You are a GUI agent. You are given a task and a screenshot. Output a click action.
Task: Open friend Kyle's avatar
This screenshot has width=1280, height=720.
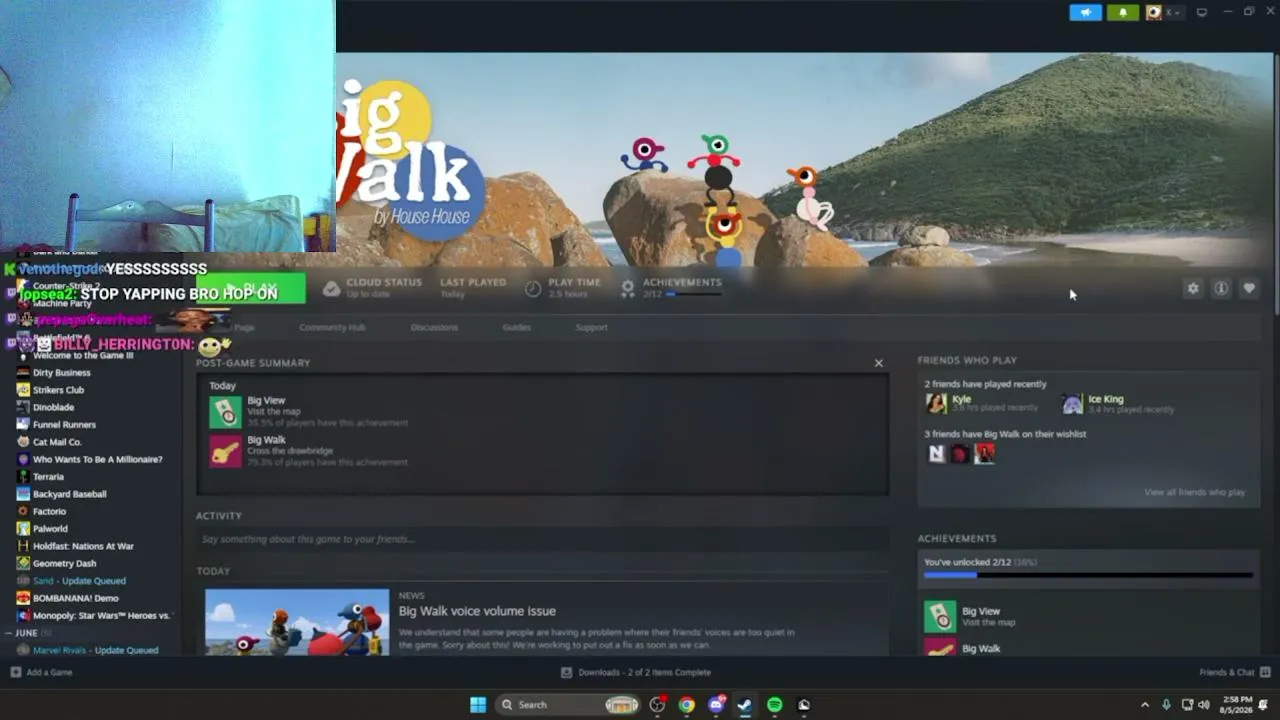936,403
